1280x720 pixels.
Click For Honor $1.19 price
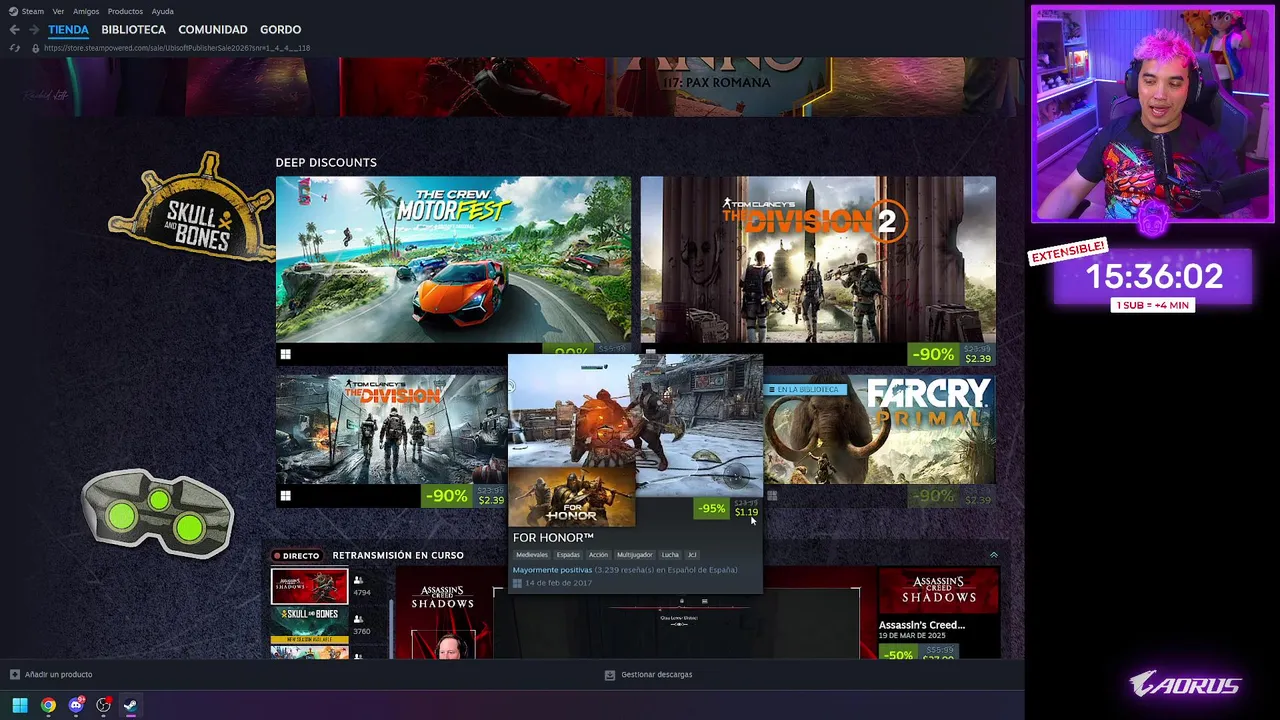(x=746, y=512)
